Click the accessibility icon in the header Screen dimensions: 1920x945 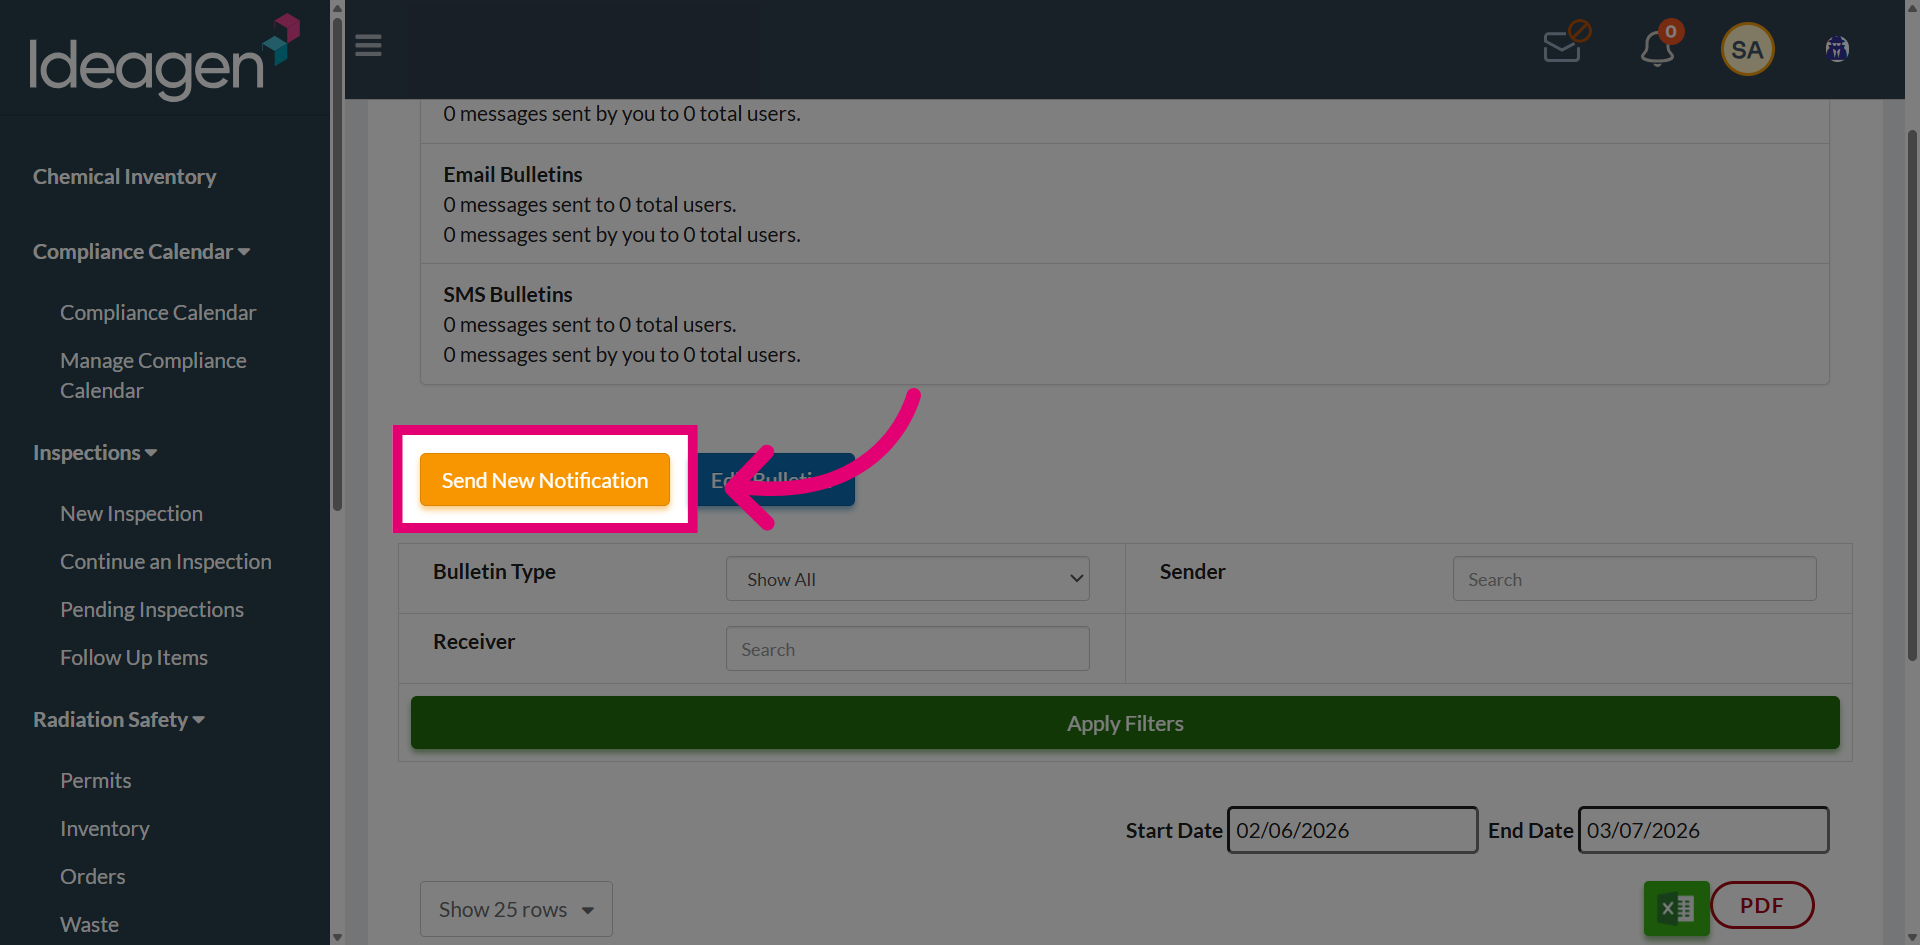1837,49
